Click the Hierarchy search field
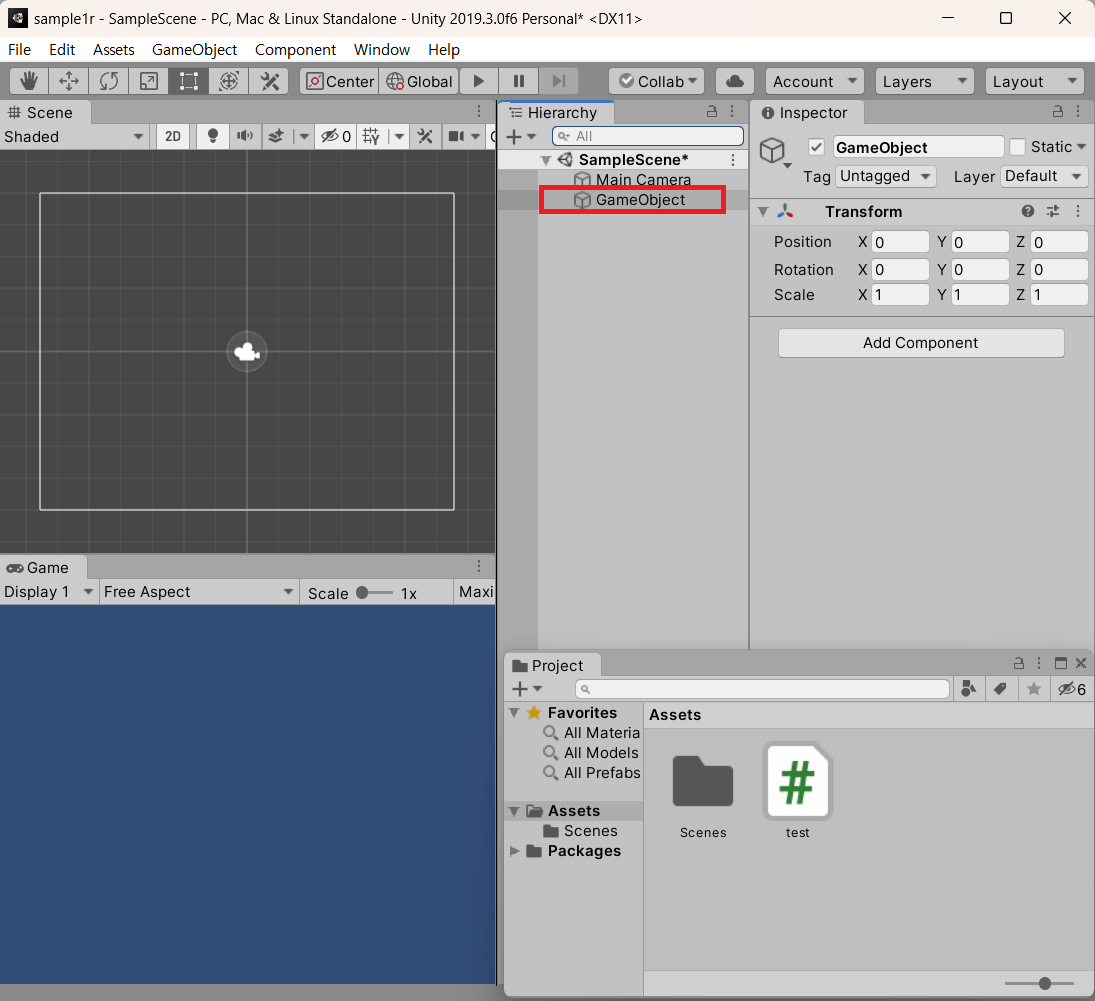 click(647, 136)
